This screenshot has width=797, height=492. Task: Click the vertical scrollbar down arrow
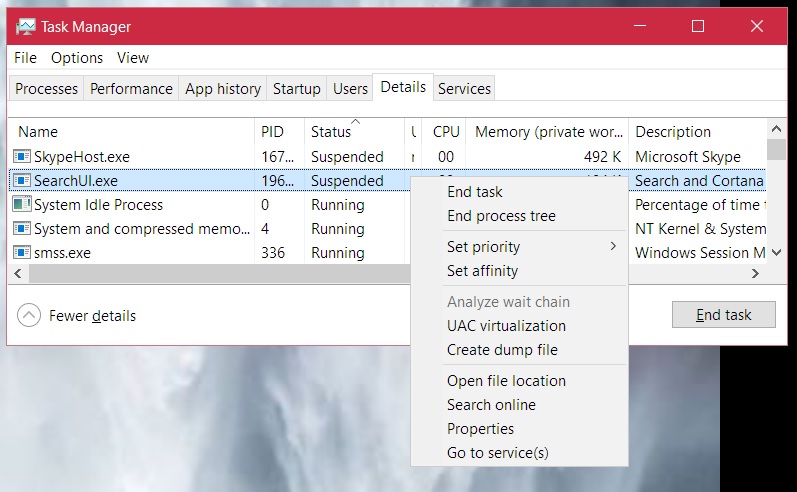pyautogui.click(x=776, y=252)
